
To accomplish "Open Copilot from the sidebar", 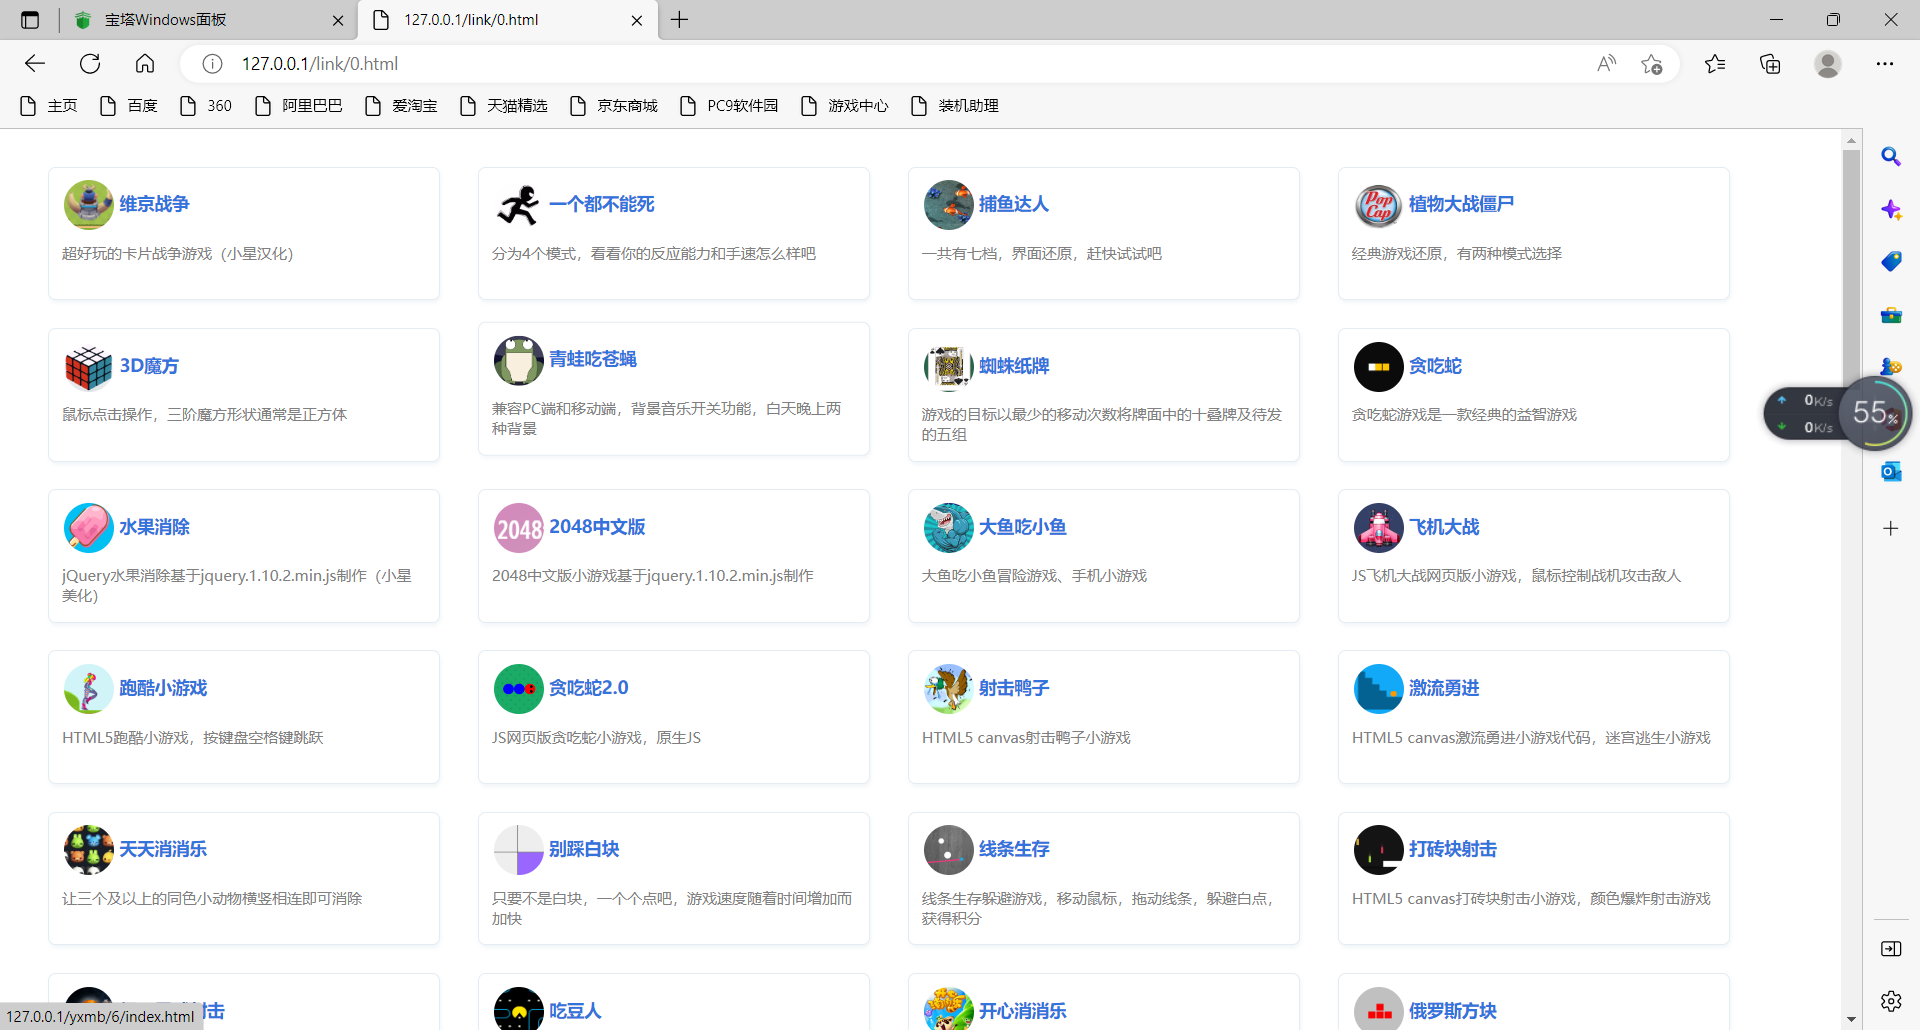I will click(1891, 209).
